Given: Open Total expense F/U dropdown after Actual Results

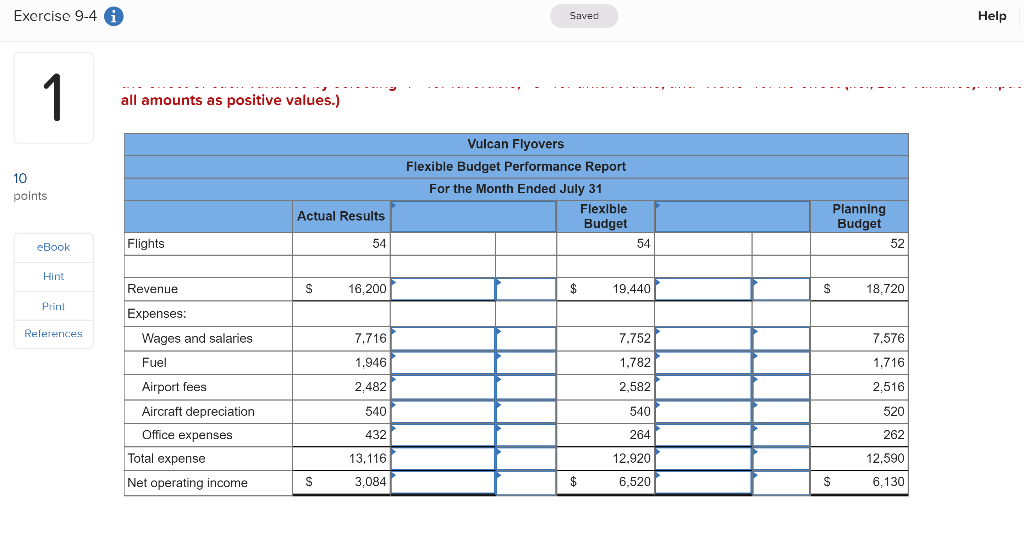Looking at the screenshot, I should 526,458.
